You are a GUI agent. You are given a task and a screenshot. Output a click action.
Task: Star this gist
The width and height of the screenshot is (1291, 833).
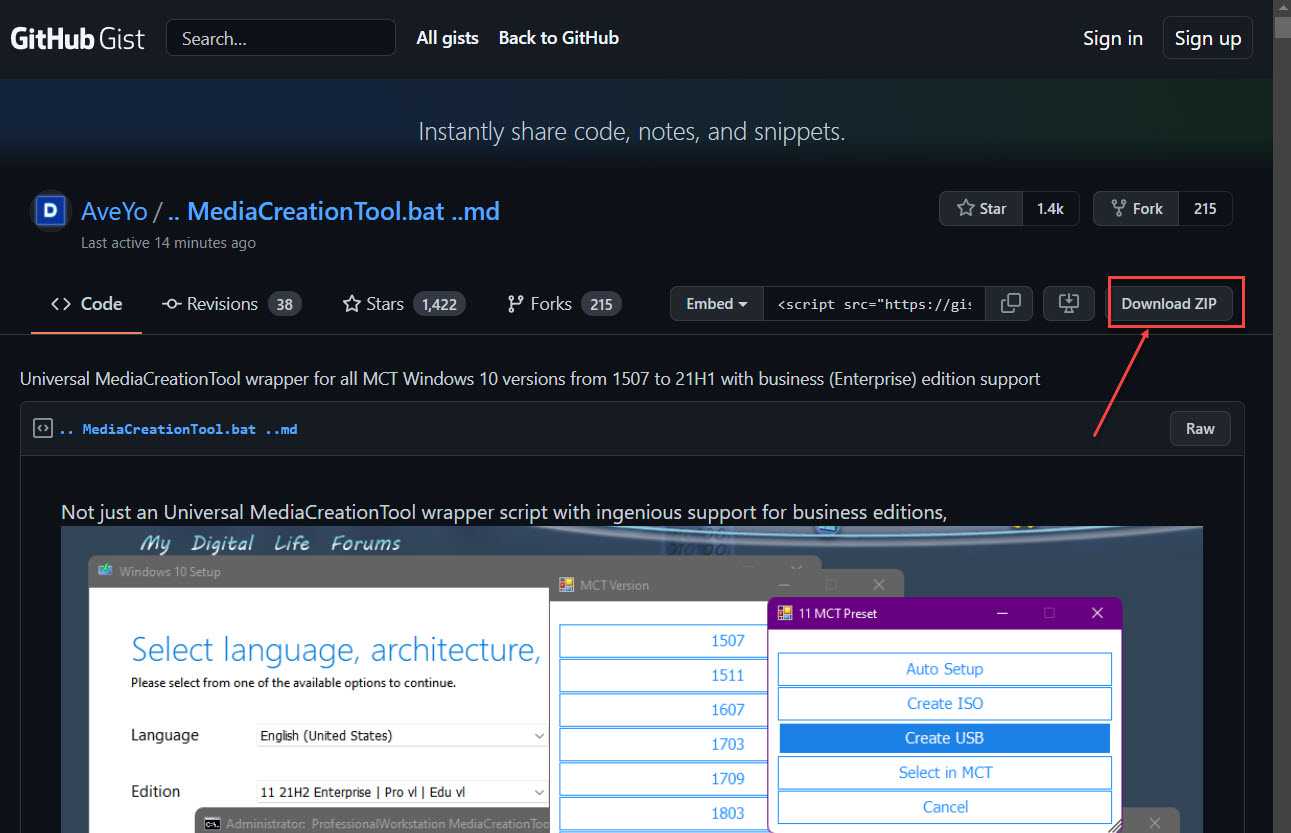point(982,209)
